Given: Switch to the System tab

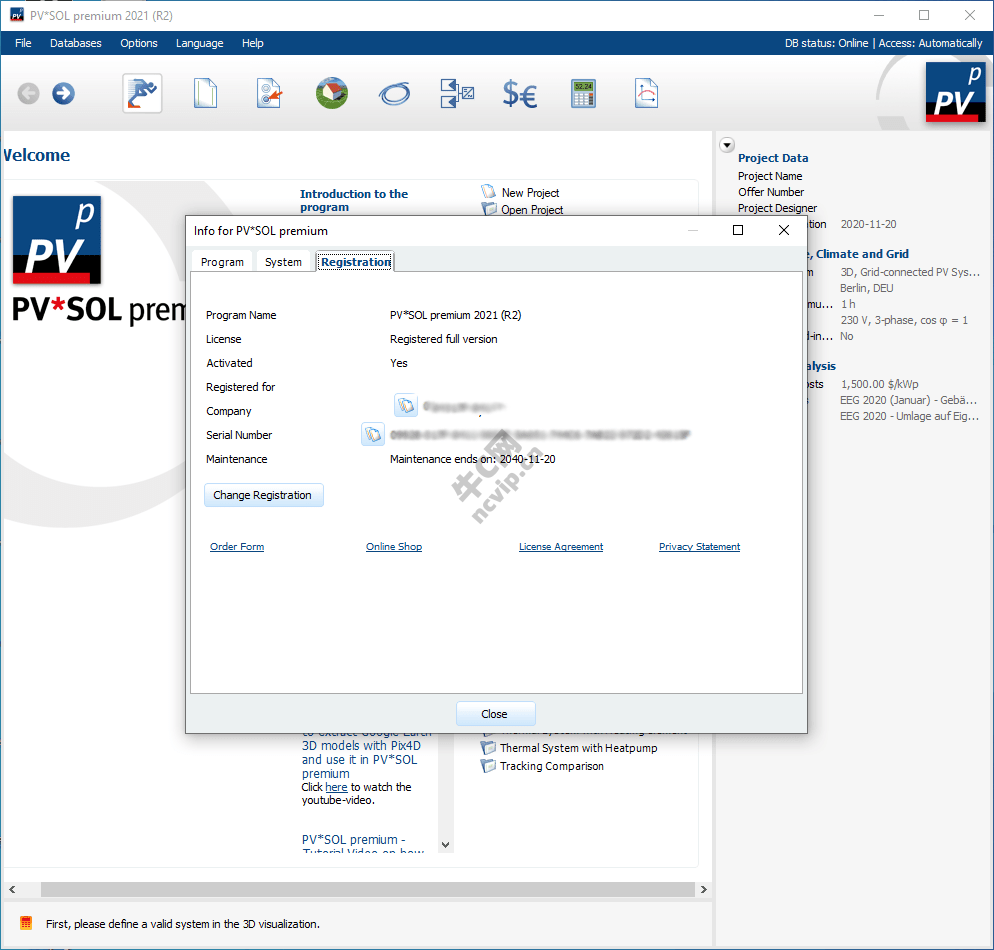Looking at the screenshot, I should click(x=283, y=262).
